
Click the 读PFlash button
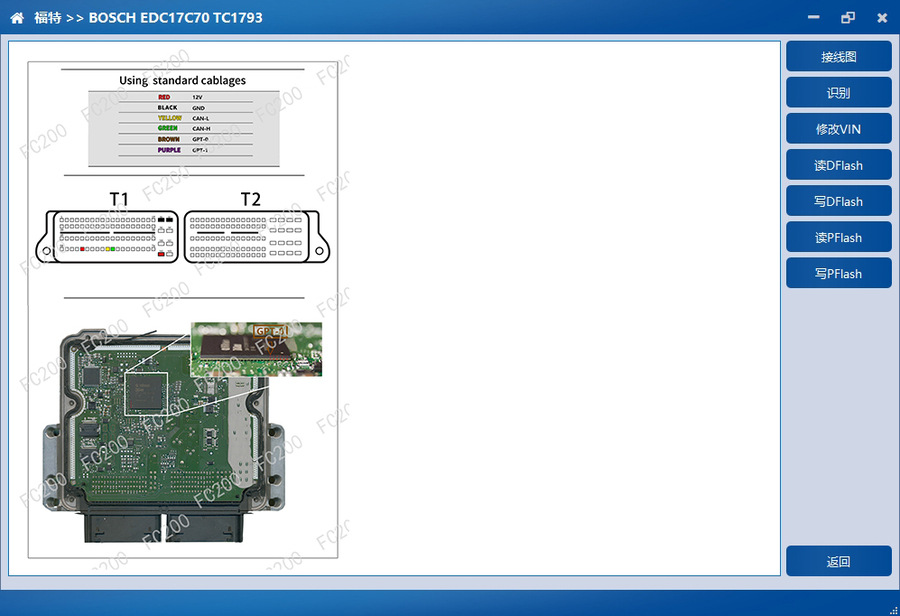[839, 237]
